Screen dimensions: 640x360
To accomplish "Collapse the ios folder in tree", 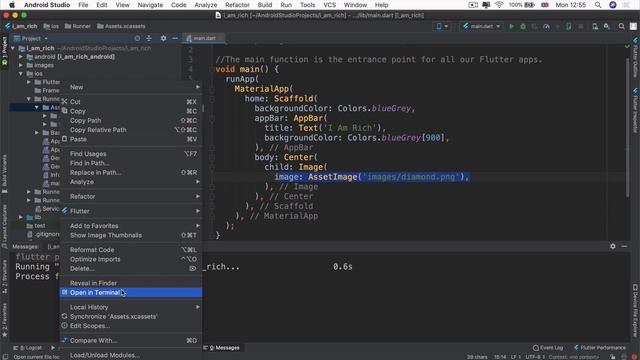I will click(x=21, y=74).
